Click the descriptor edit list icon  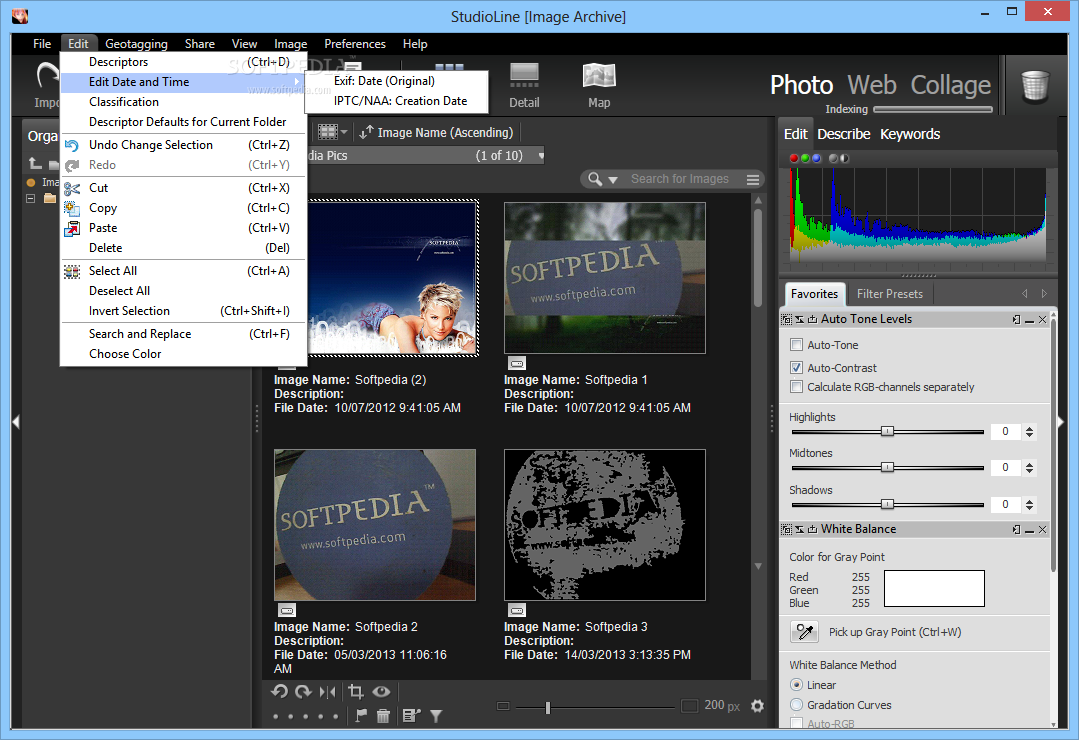coord(411,716)
